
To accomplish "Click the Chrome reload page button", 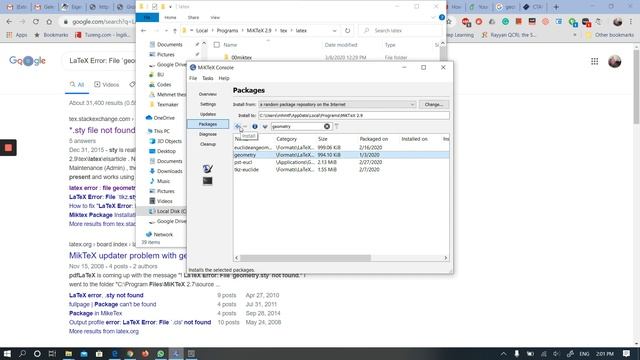I will click(x=36, y=22).
